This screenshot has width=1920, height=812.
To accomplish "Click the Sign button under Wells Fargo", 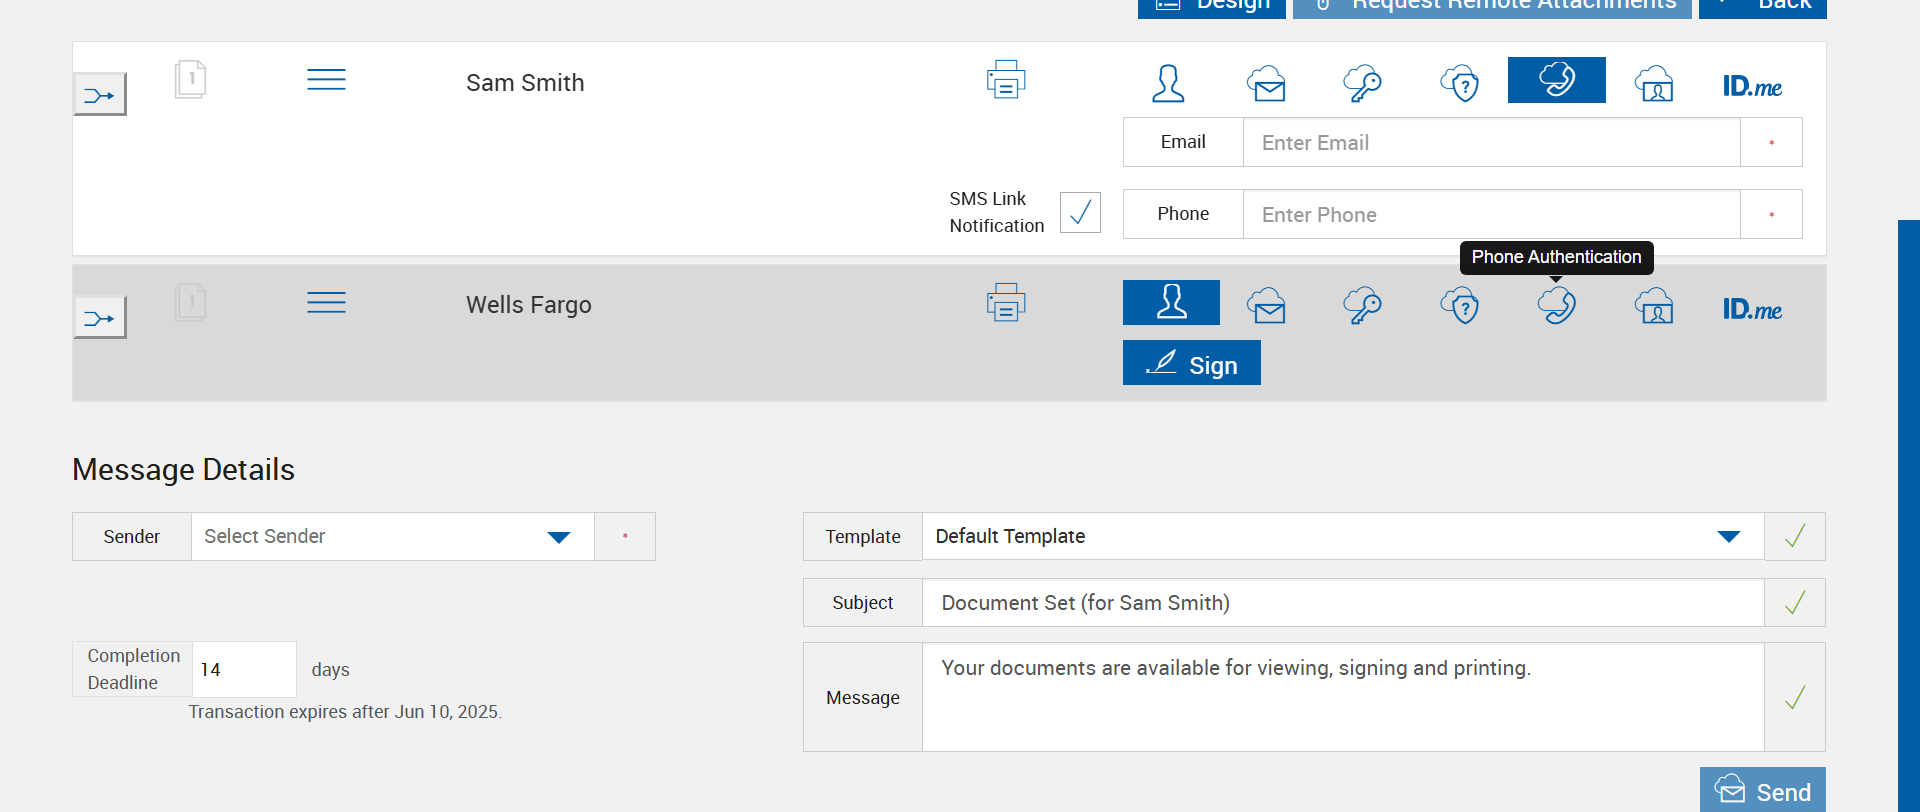I will [1191, 363].
